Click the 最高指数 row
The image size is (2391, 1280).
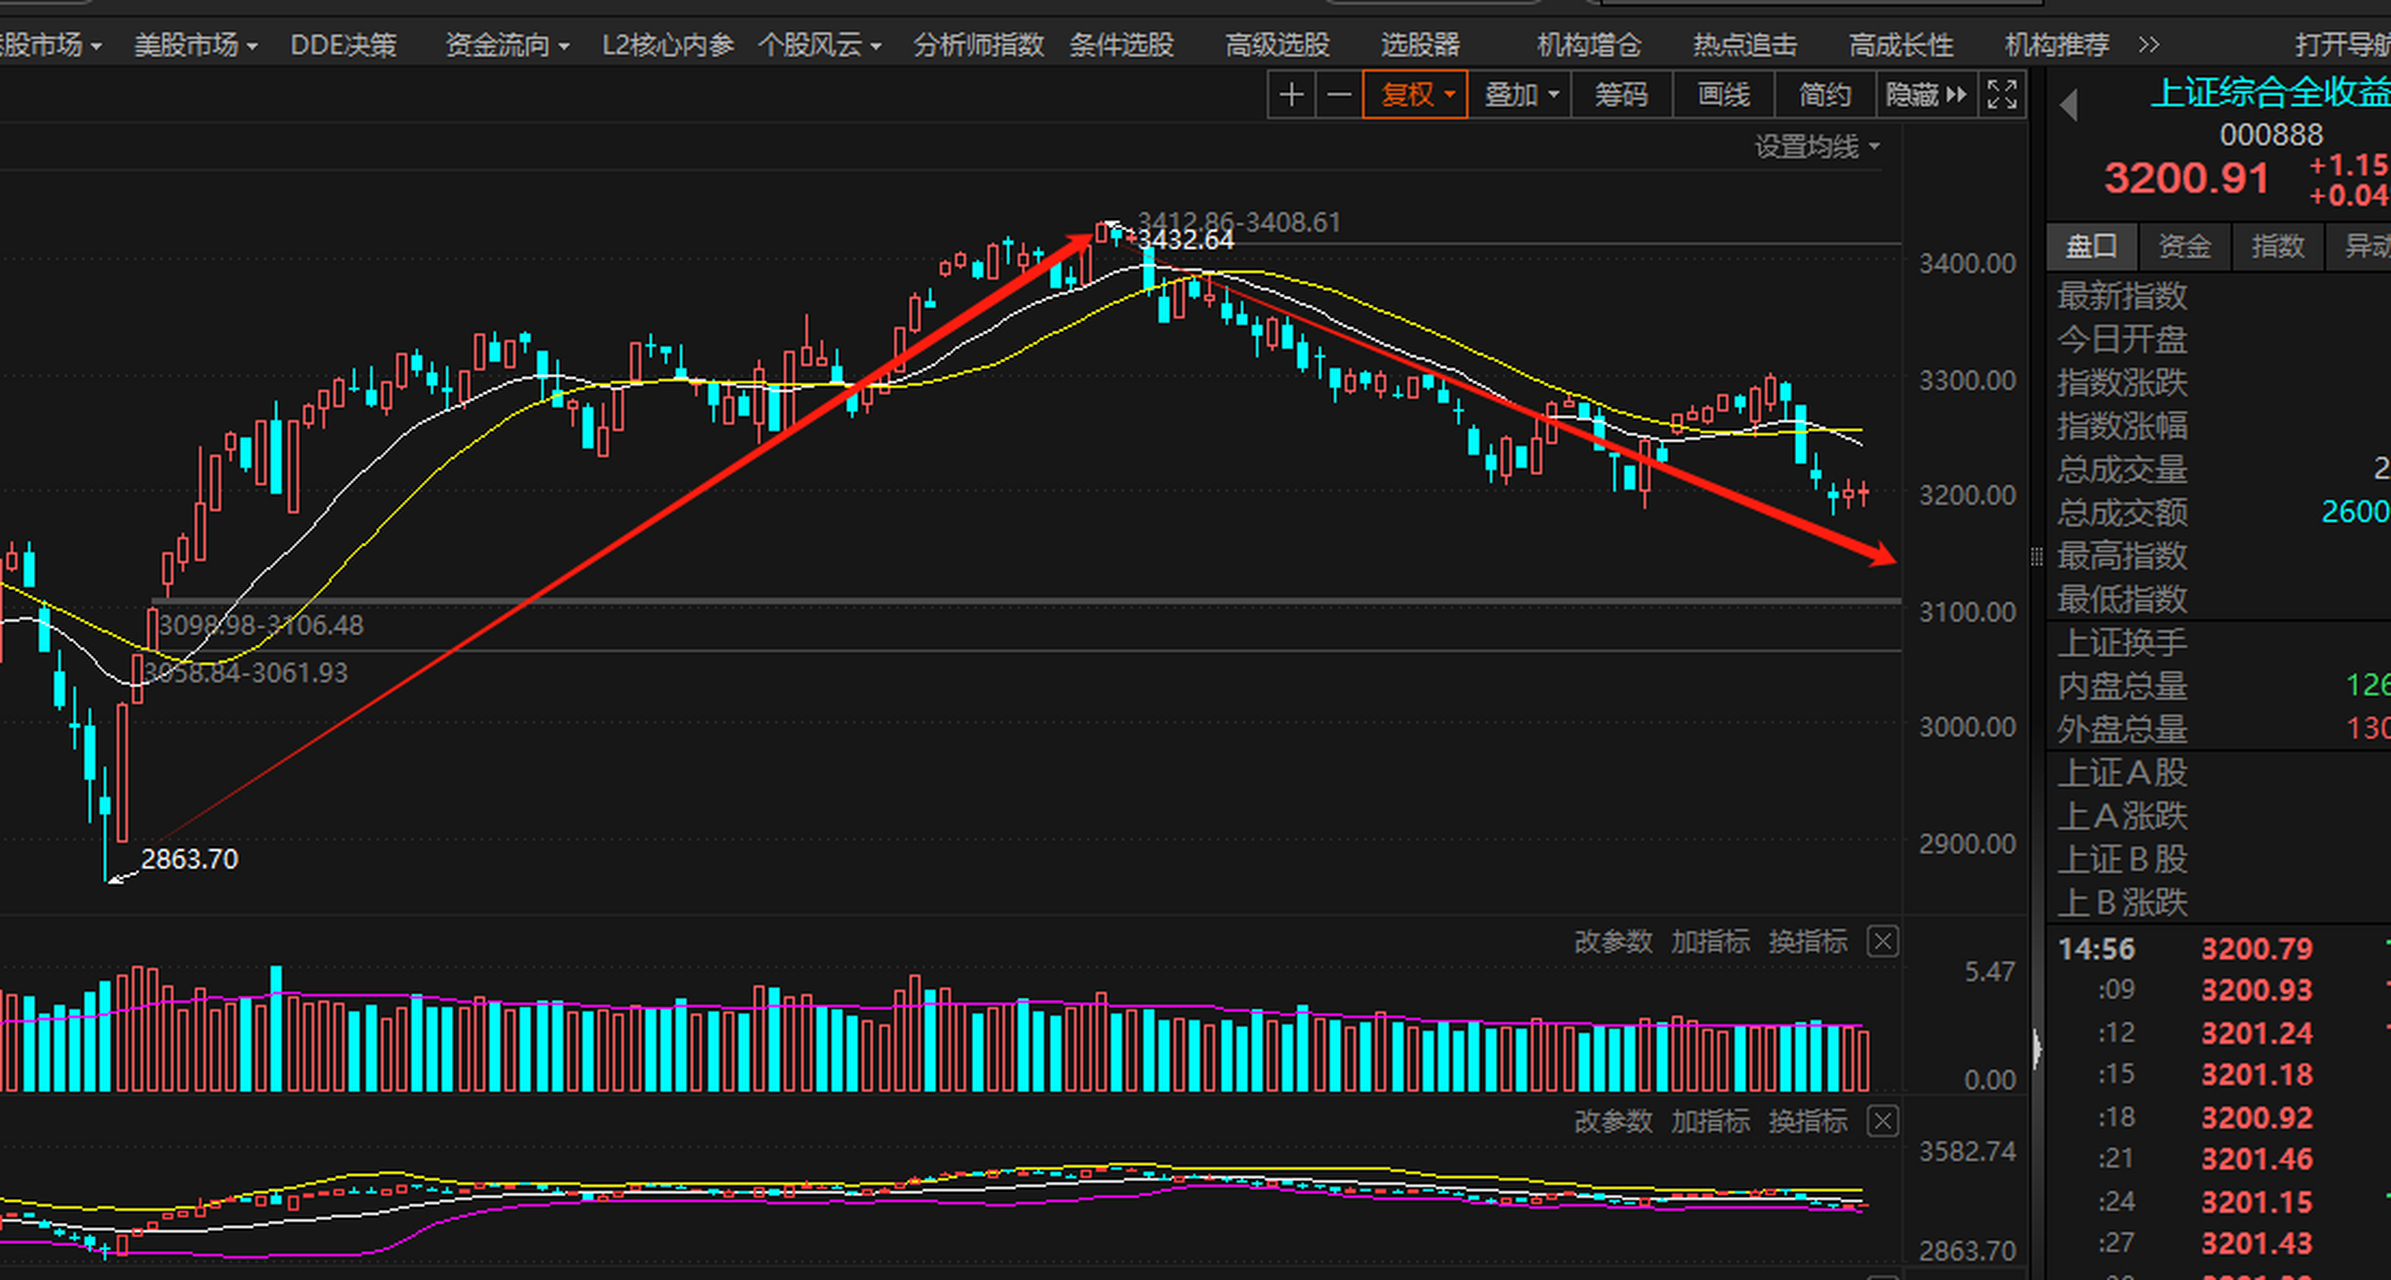[2219, 556]
